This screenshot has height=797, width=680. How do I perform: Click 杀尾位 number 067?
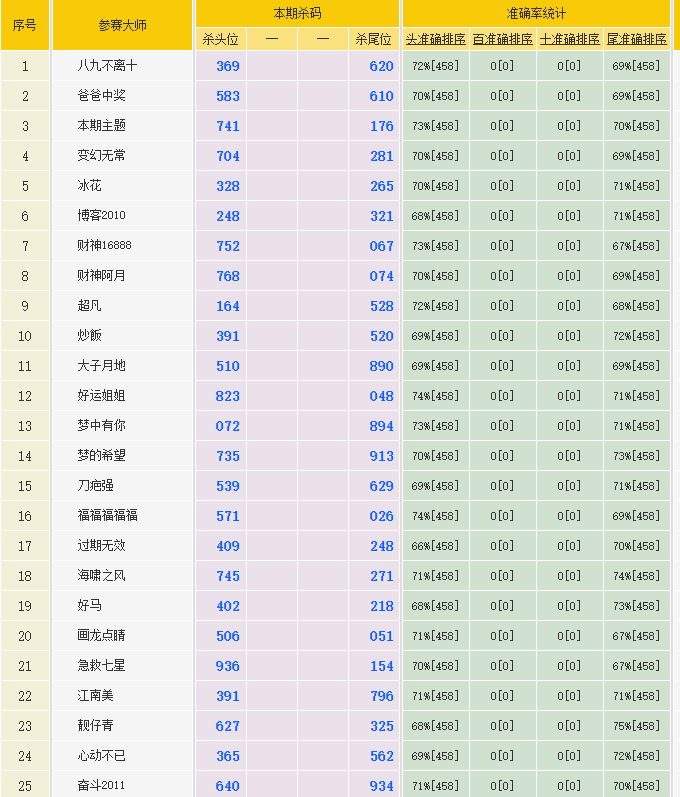pyautogui.click(x=381, y=246)
